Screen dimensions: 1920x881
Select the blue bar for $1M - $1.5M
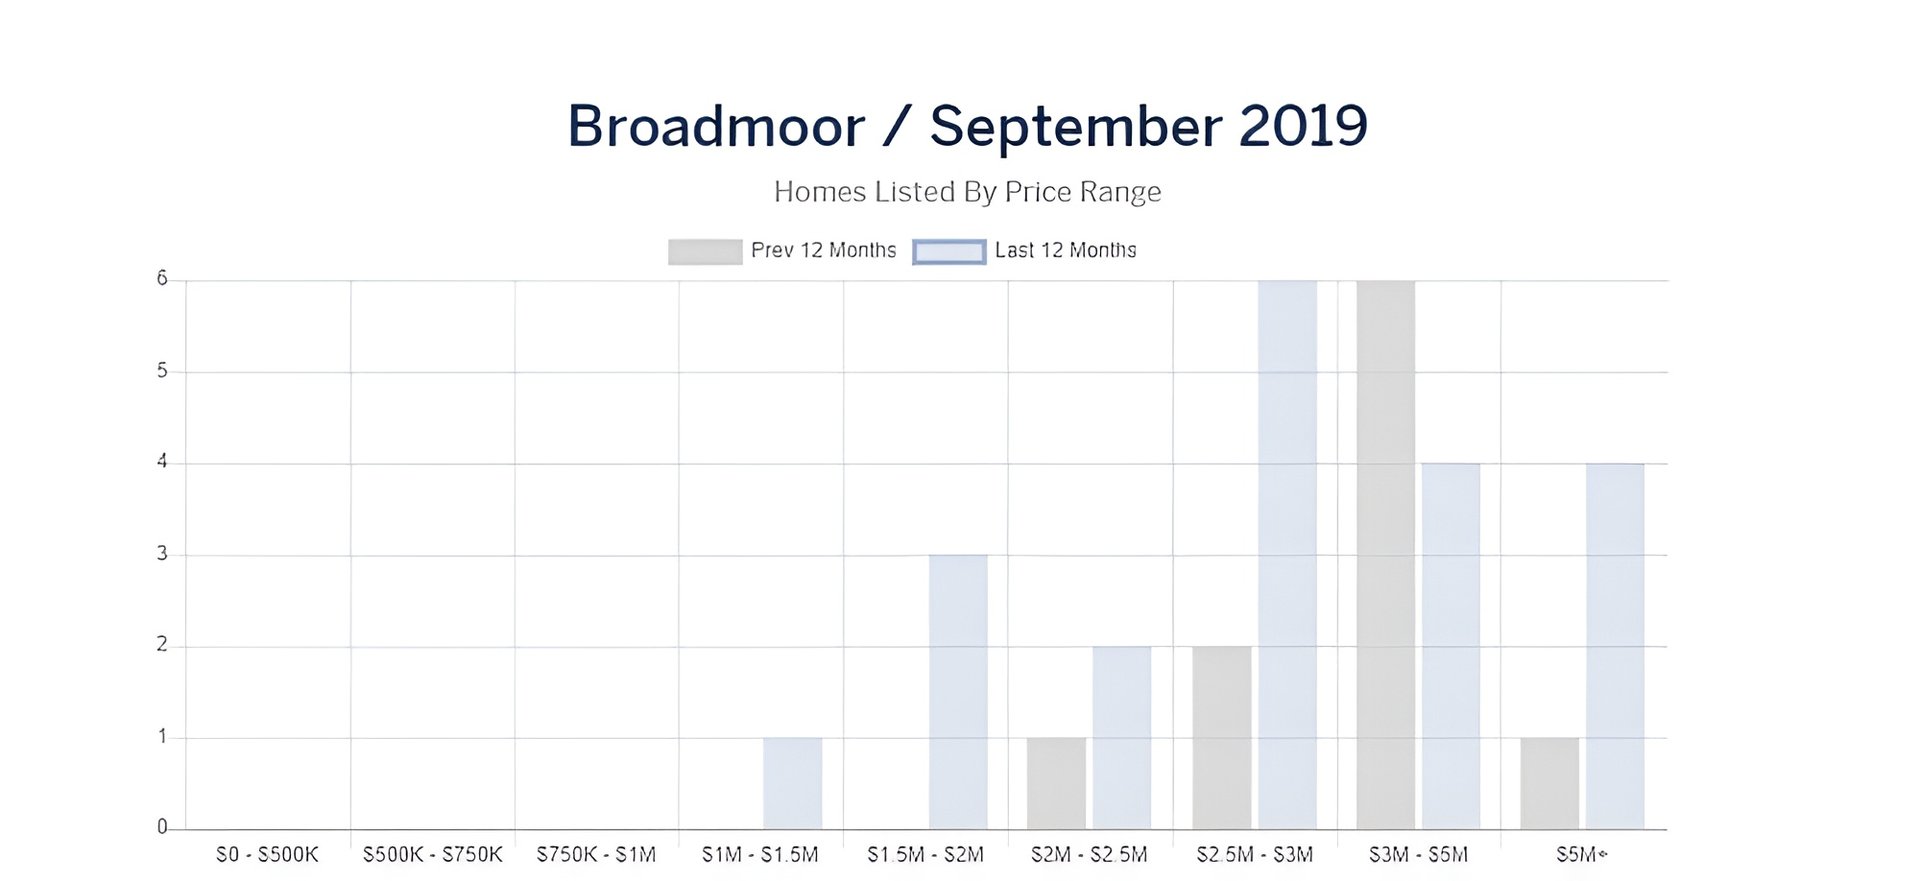pos(792,783)
